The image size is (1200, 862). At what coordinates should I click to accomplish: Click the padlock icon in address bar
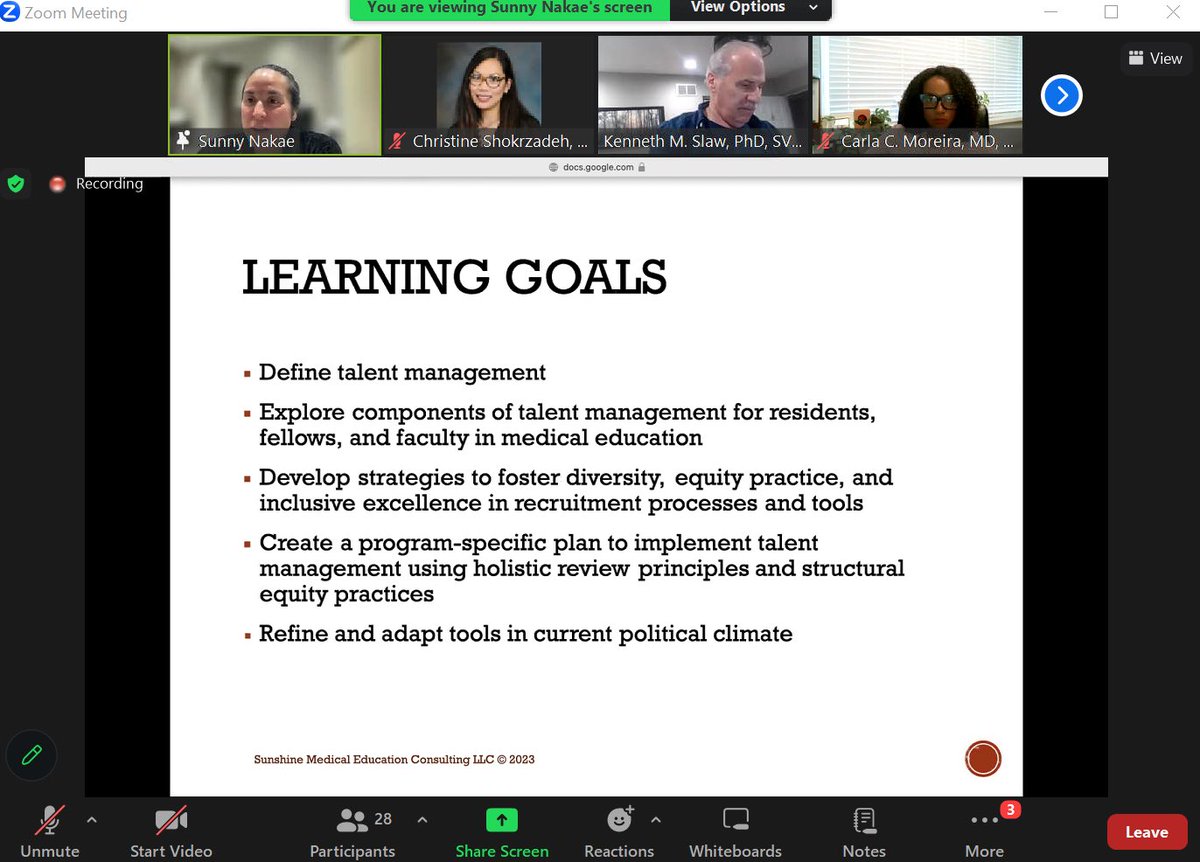(641, 167)
